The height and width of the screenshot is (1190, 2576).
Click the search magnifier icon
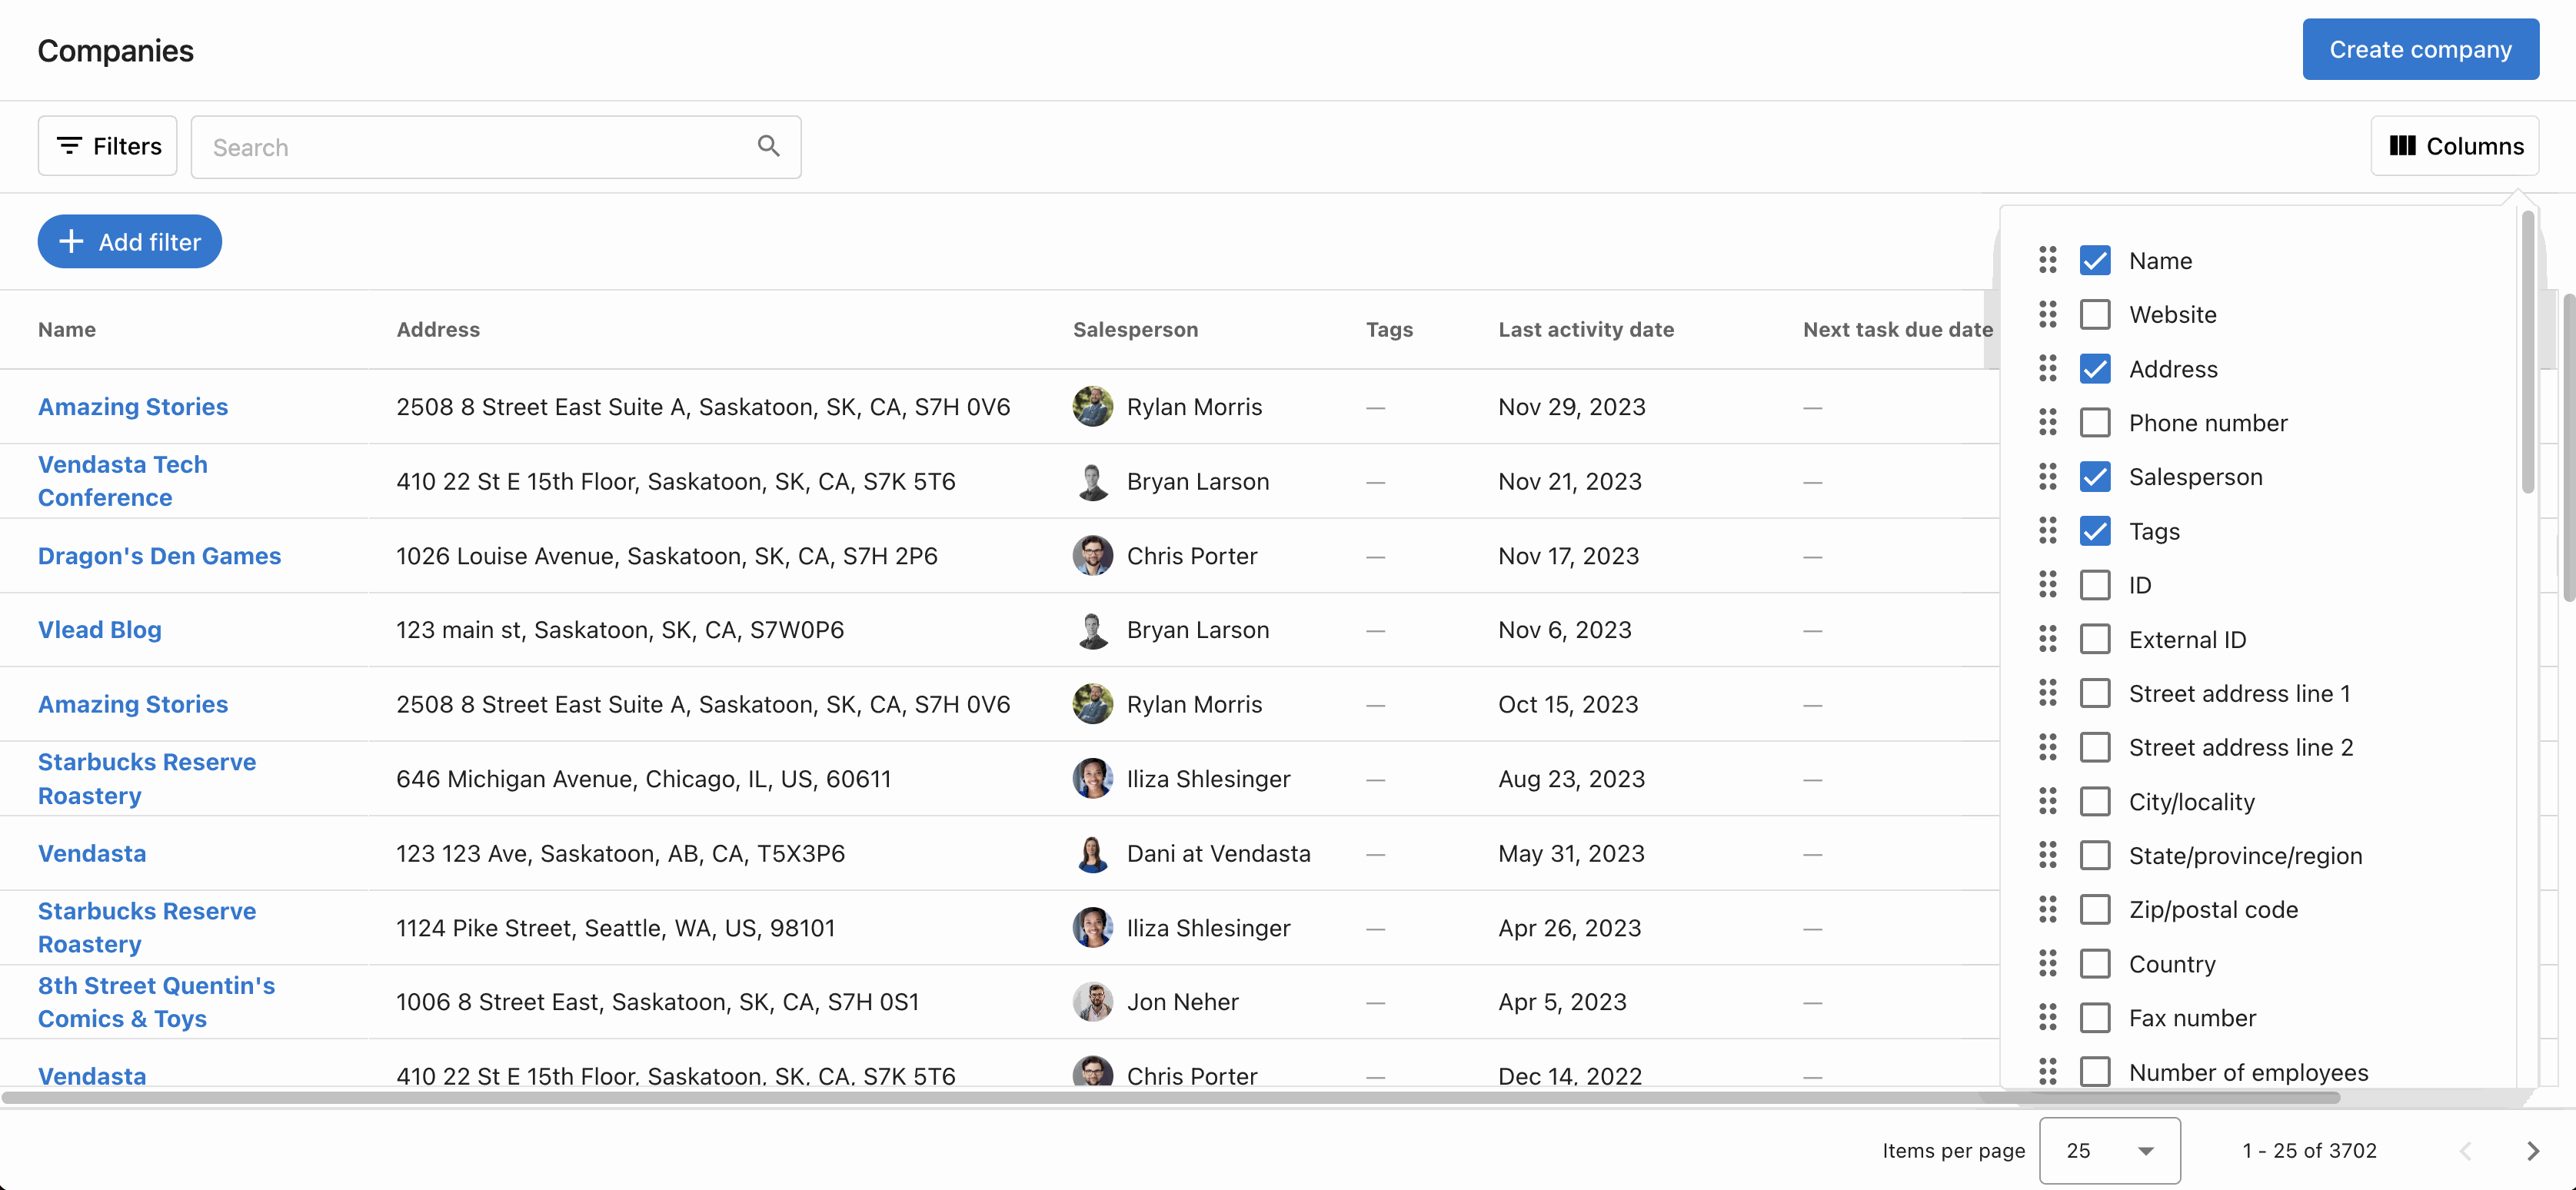coord(768,146)
